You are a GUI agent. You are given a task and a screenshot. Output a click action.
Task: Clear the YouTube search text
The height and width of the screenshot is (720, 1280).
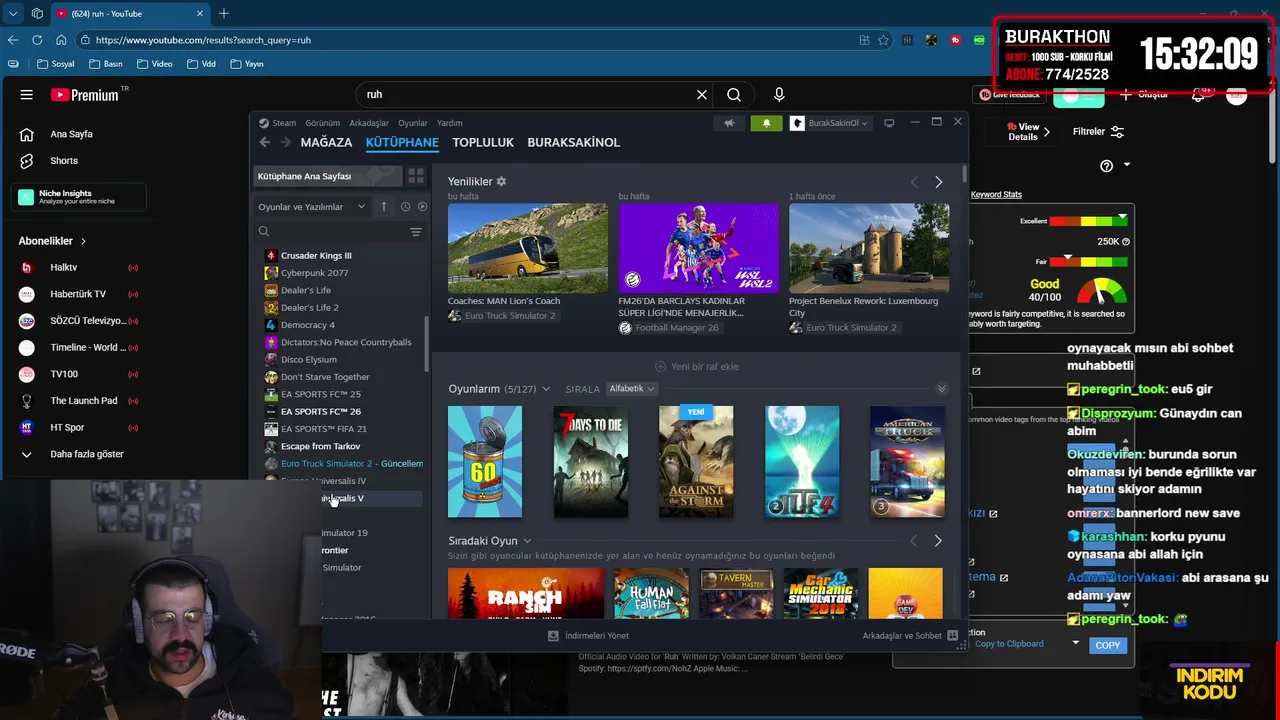pos(702,95)
